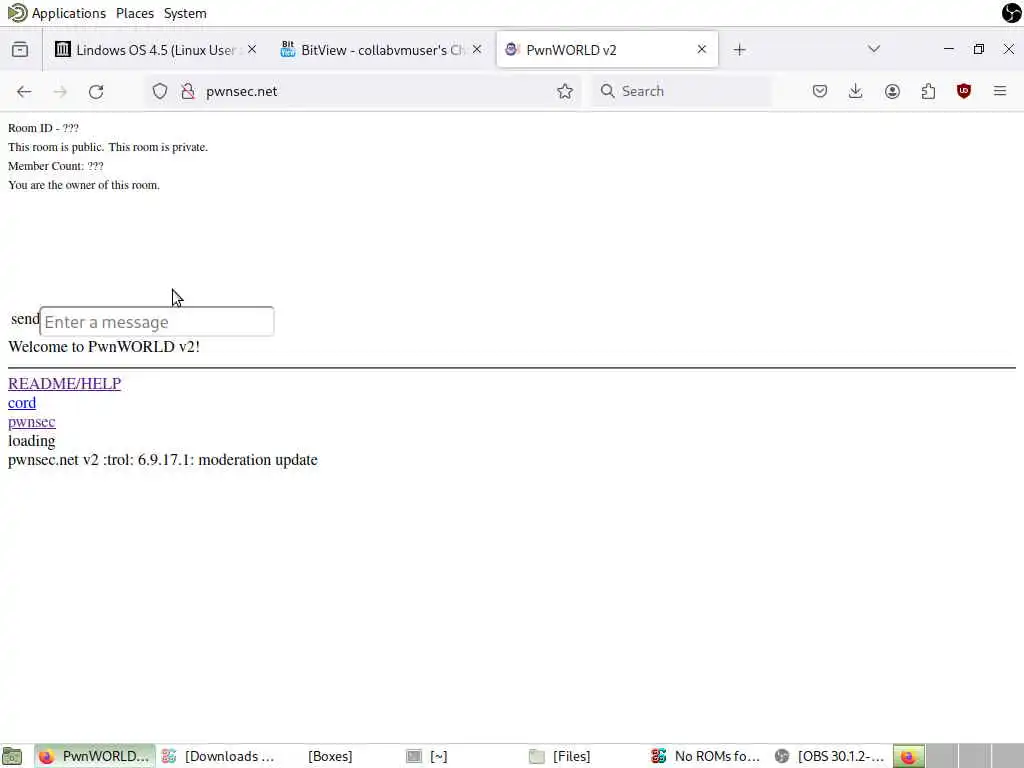Click the OBS icon in the top panel

tap(1012, 13)
